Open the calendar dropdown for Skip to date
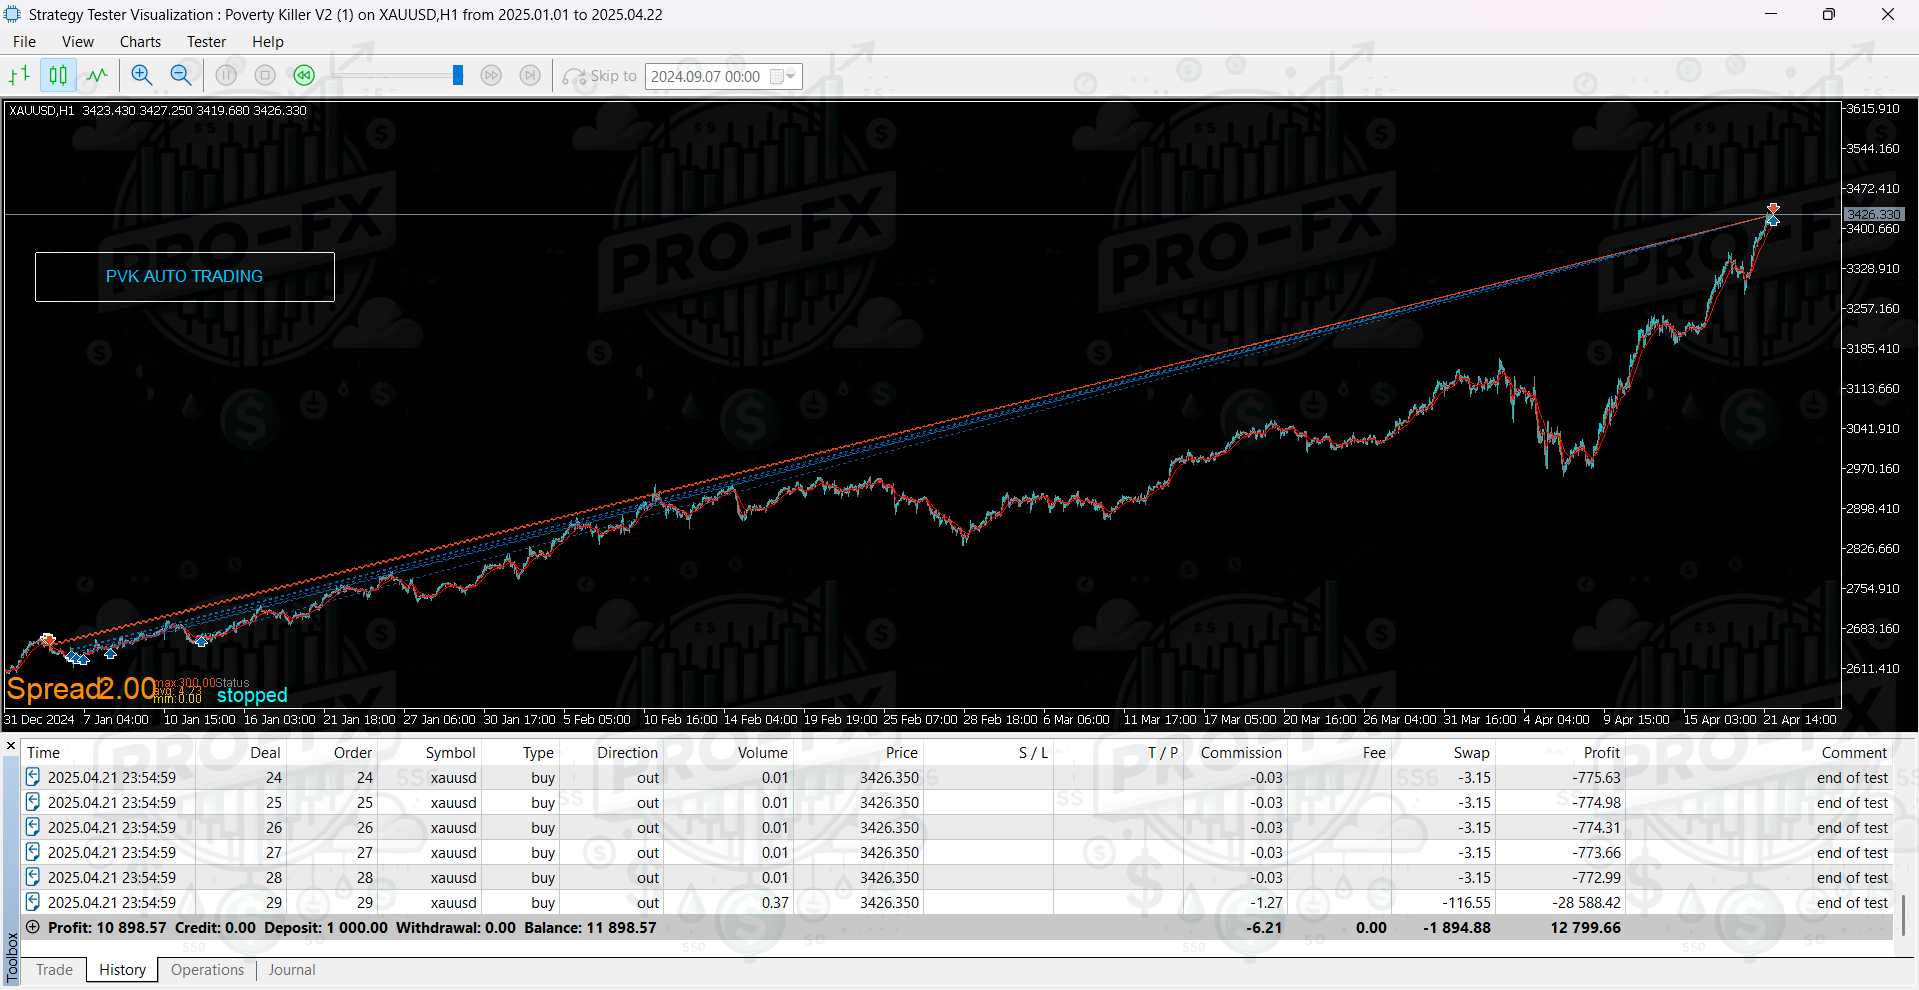The height and width of the screenshot is (990, 1919). 786,76
